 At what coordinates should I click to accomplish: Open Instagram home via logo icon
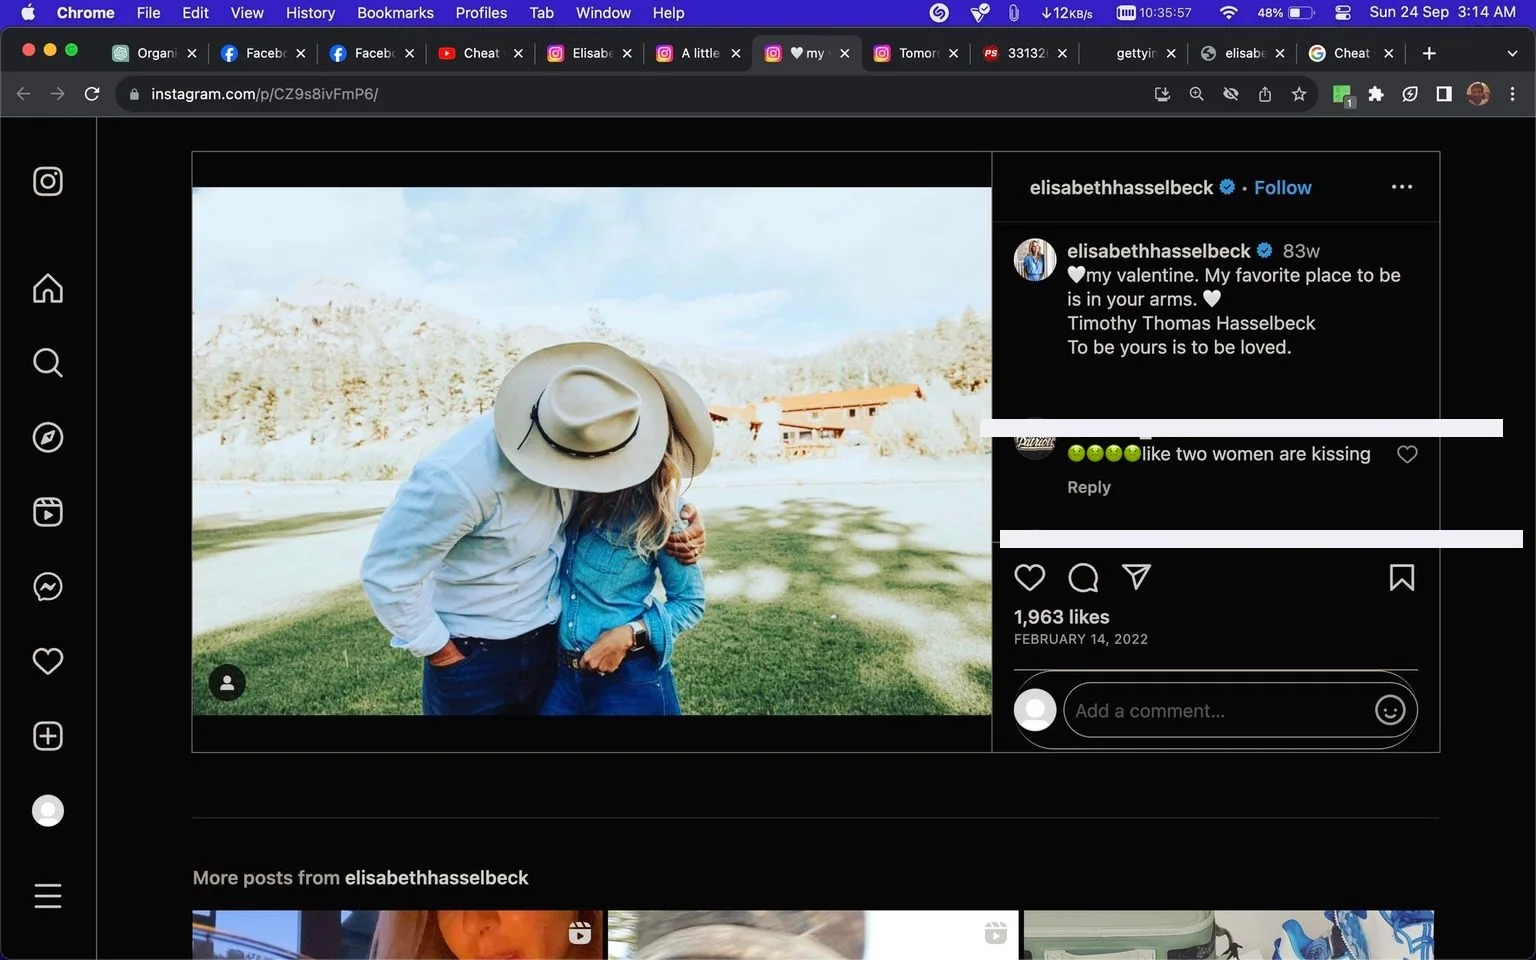[x=48, y=181]
